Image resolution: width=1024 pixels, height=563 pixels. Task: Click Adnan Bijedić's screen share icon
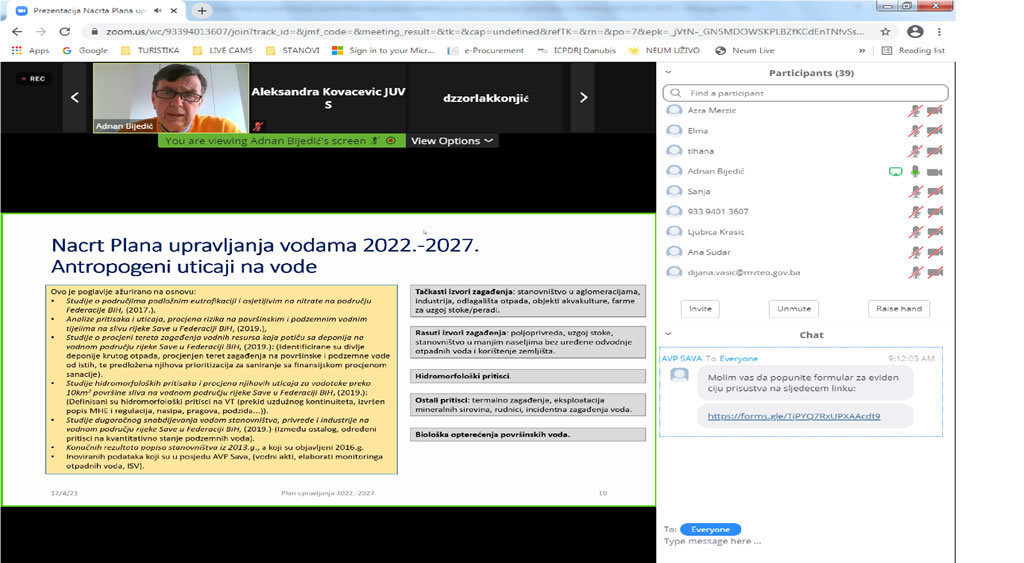pyautogui.click(x=895, y=171)
